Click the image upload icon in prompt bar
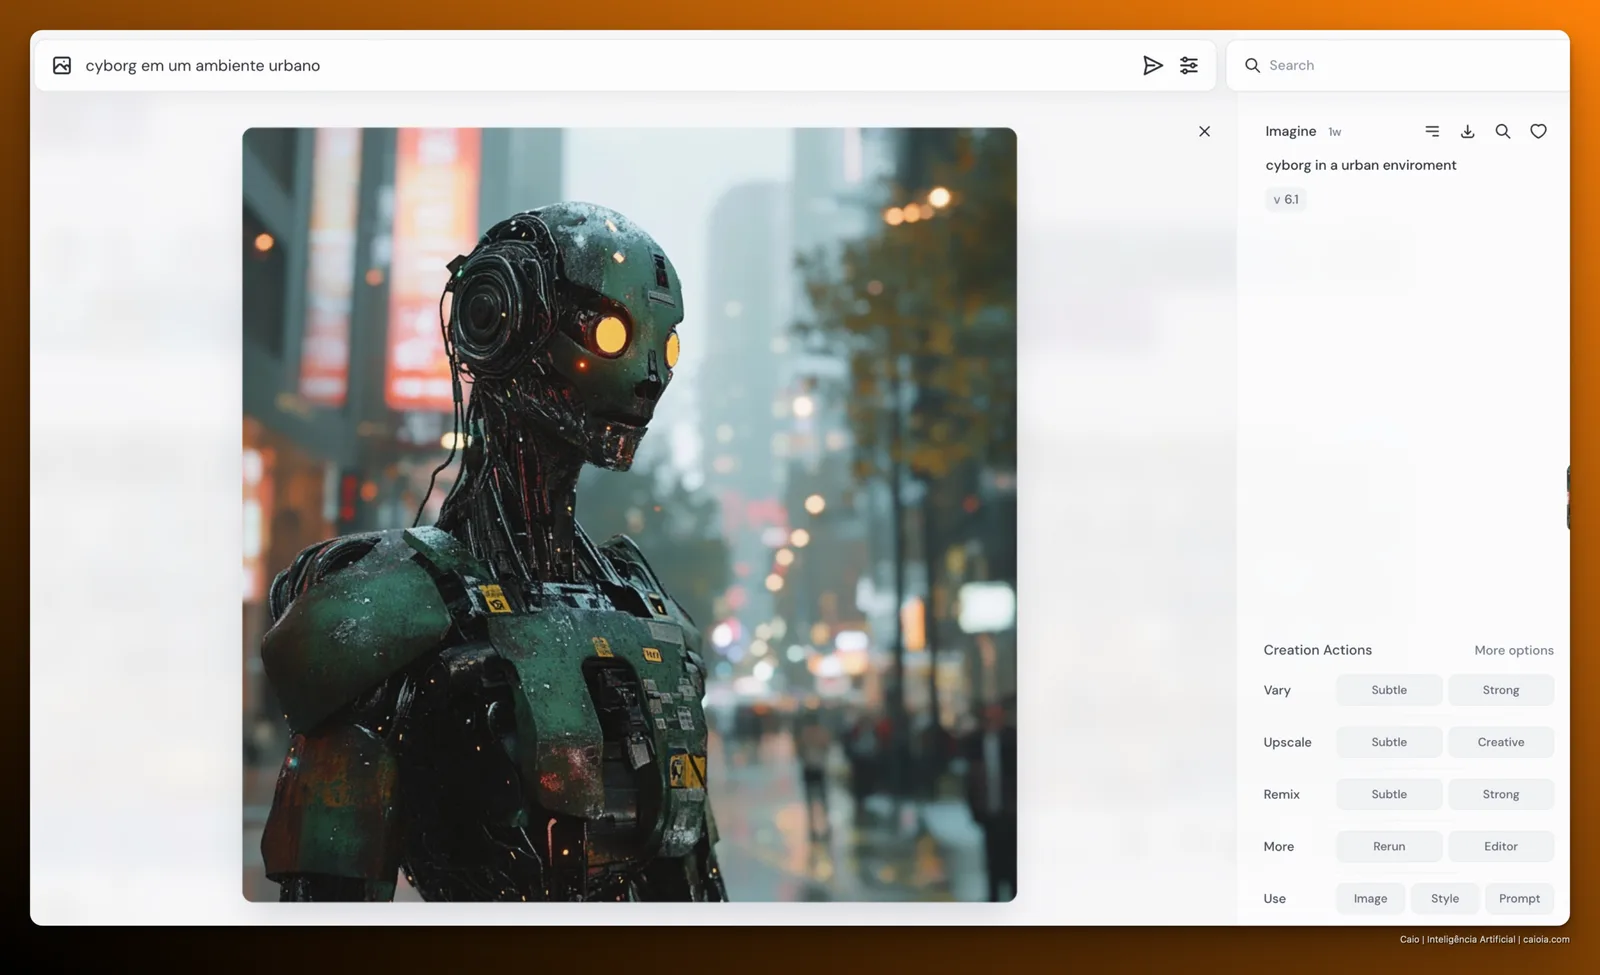The height and width of the screenshot is (975, 1600). click(x=62, y=65)
